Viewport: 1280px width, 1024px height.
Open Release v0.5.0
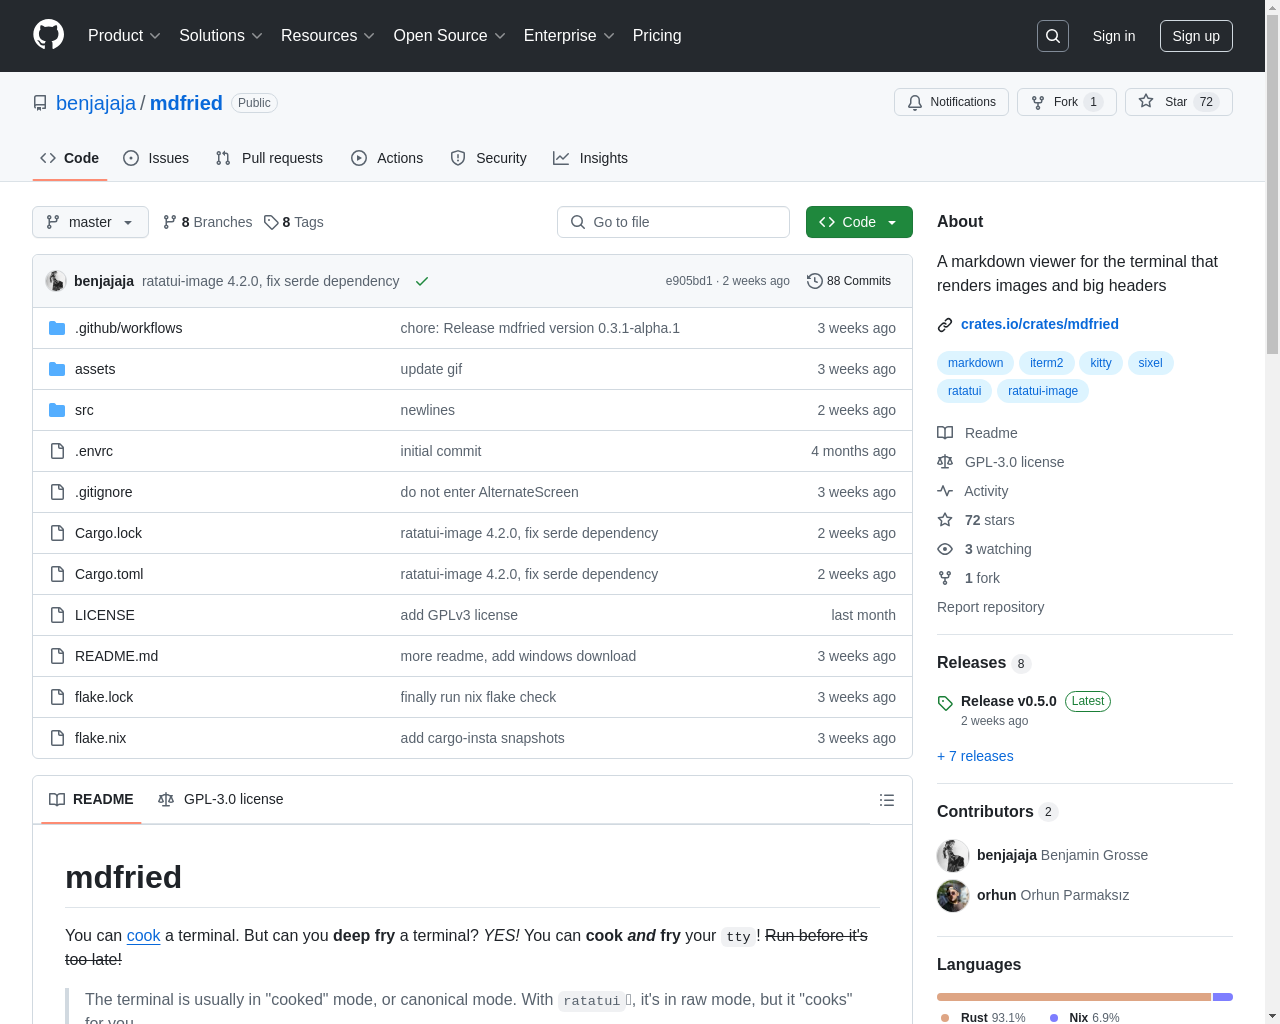click(x=1008, y=701)
